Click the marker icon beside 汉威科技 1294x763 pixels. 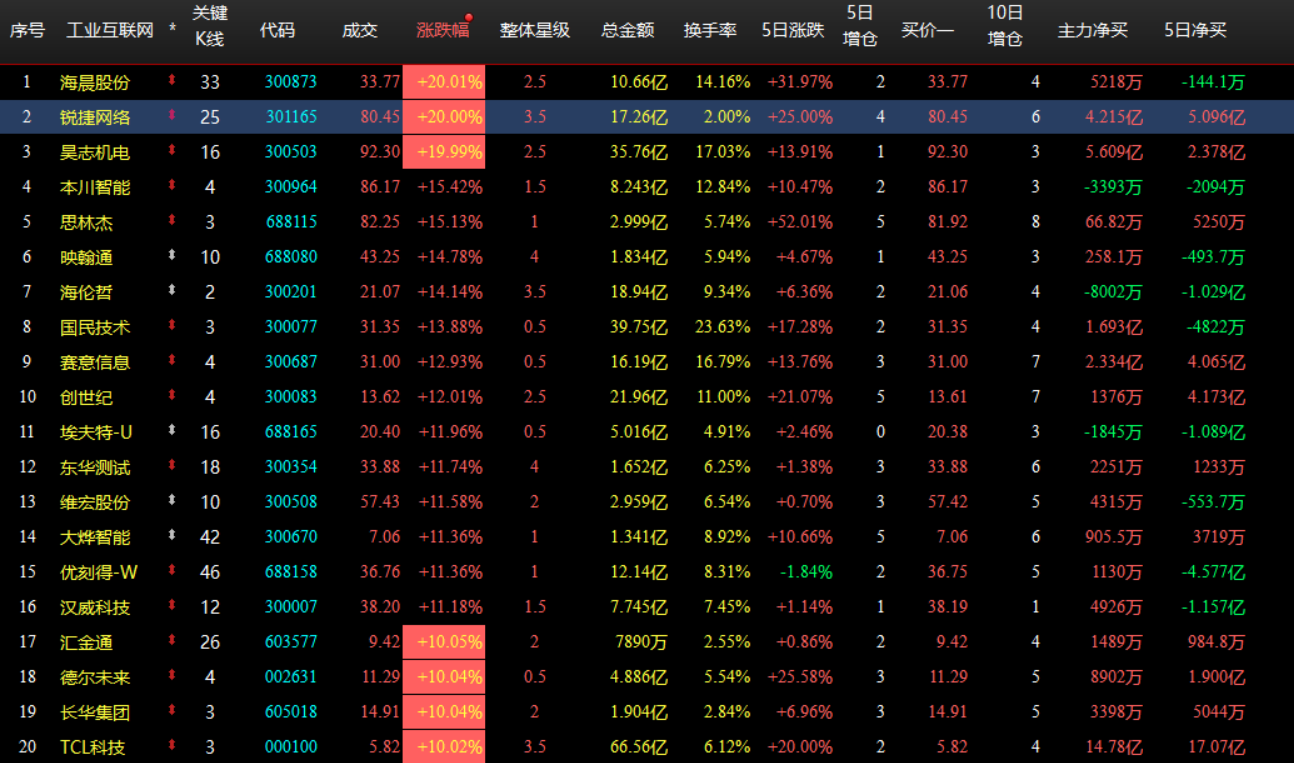pos(172,606)
